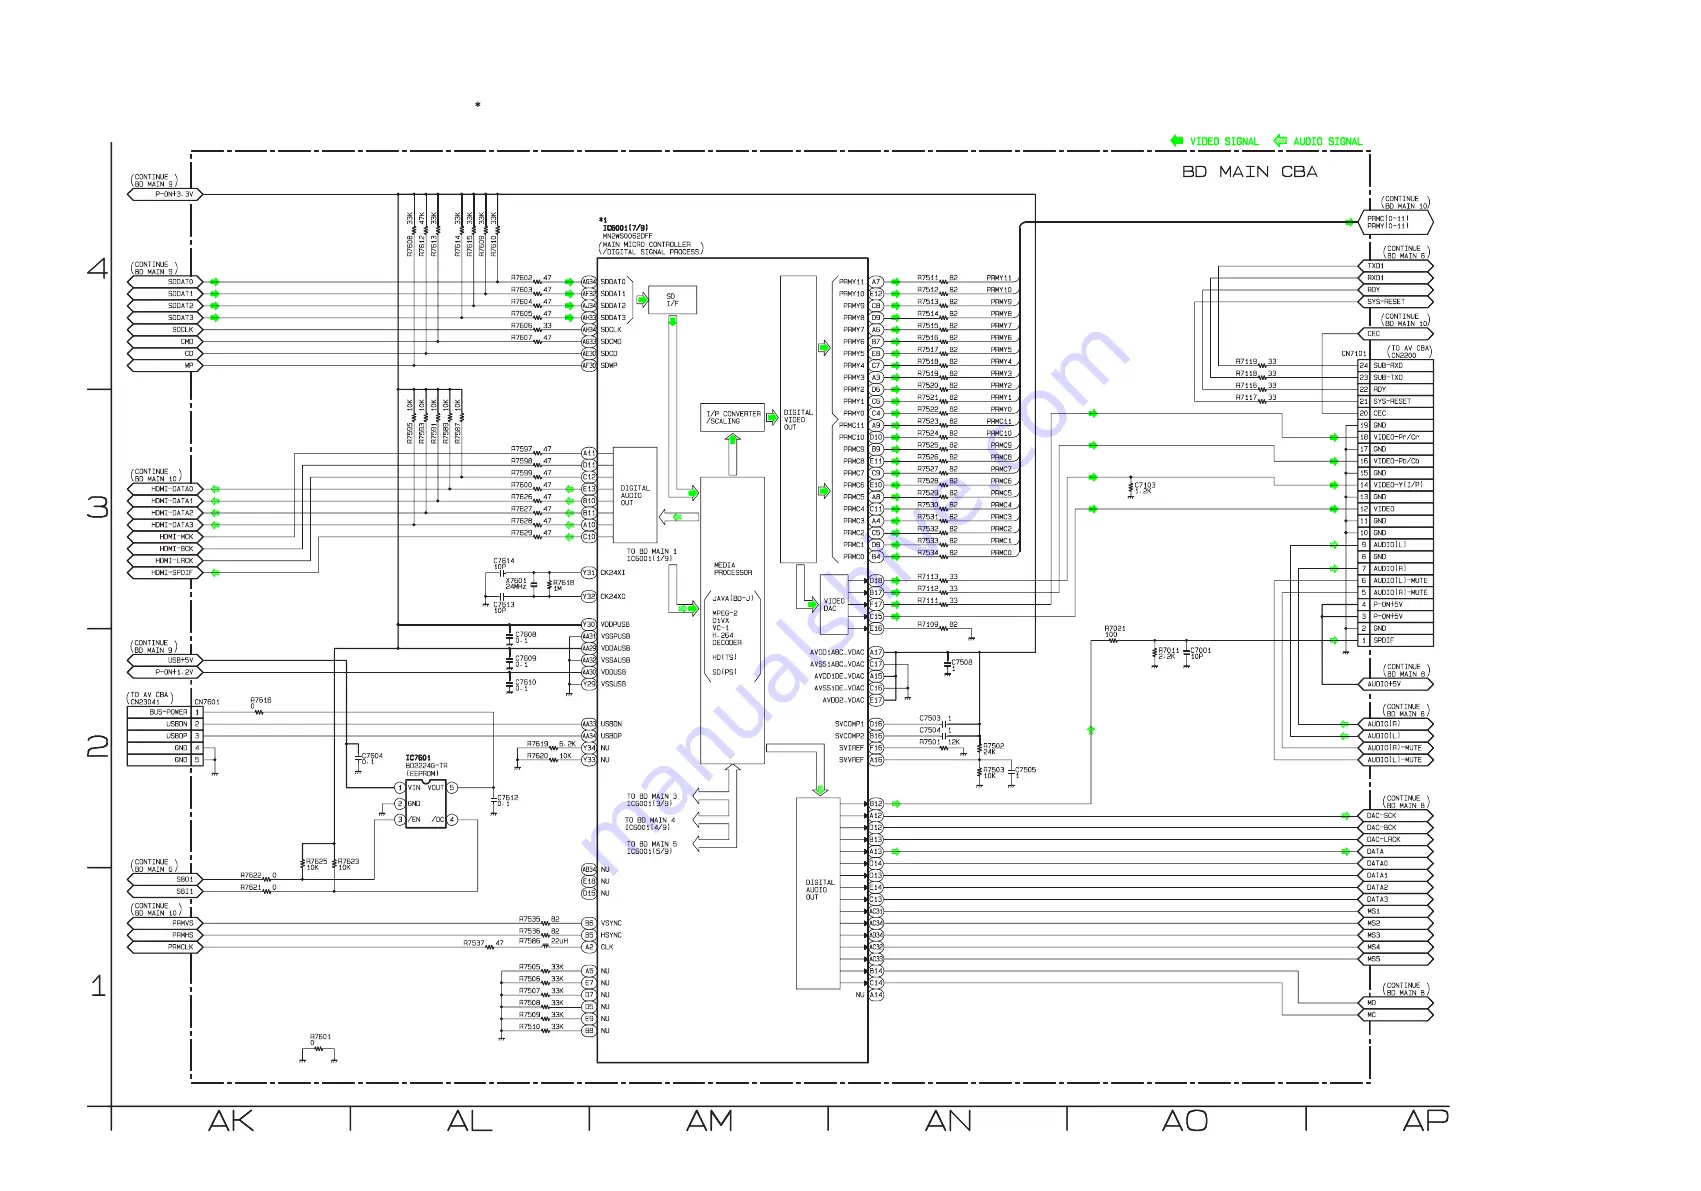Click the CN7101 connector designator
Image resolution: width=1701 pixels, height=1191 pixels.
[x=1354, y=354]
